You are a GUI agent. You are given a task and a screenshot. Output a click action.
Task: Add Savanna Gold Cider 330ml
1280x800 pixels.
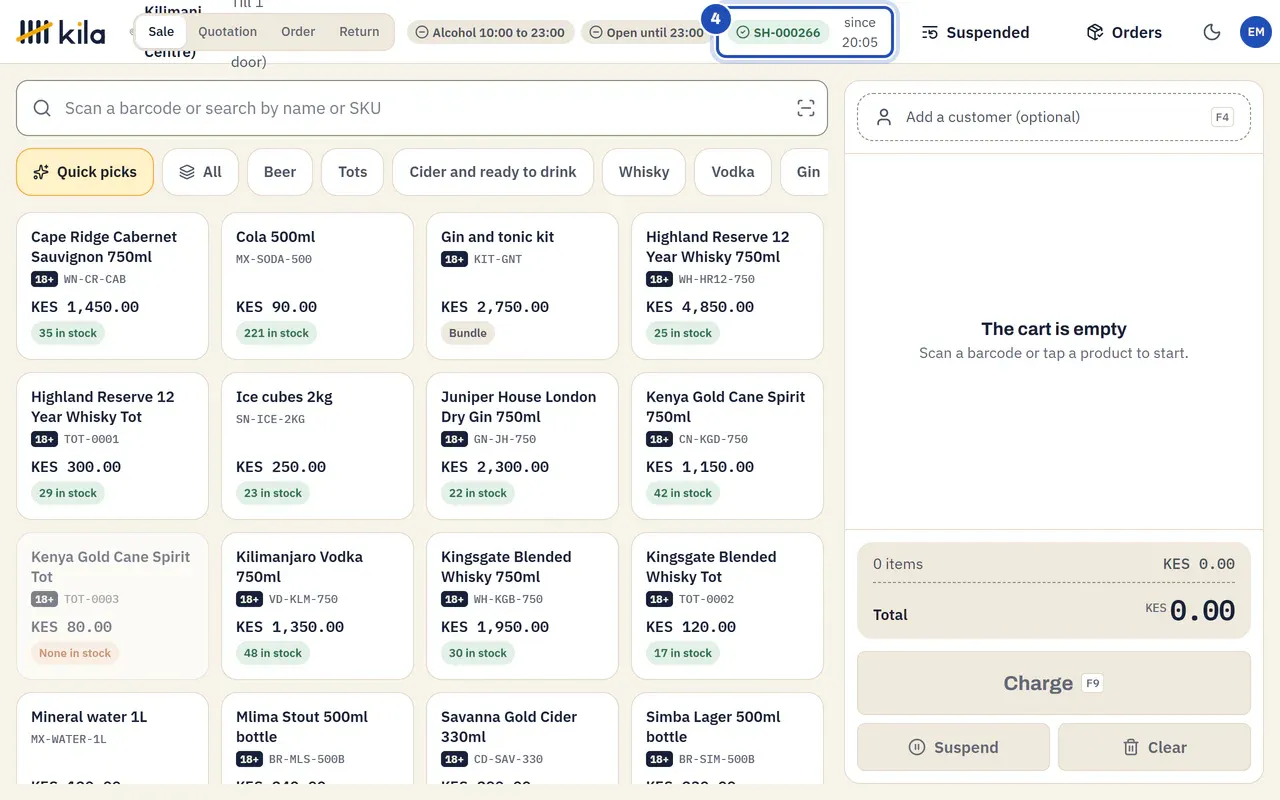[x=522, y=738]
